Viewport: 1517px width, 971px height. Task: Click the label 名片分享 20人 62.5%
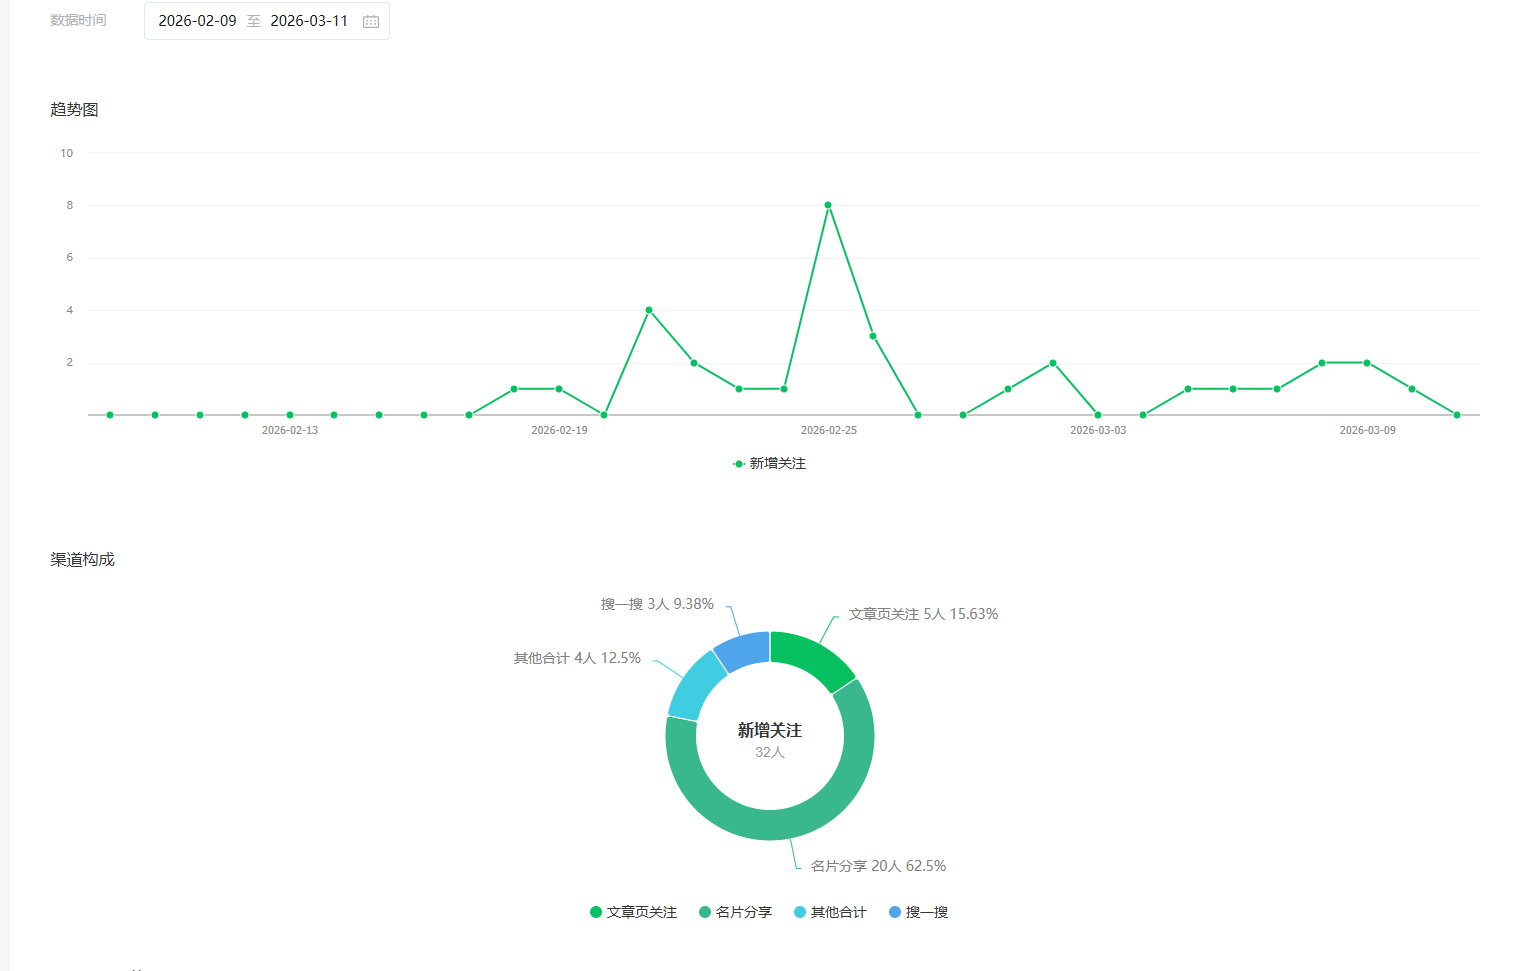click(x=878, y=866)
